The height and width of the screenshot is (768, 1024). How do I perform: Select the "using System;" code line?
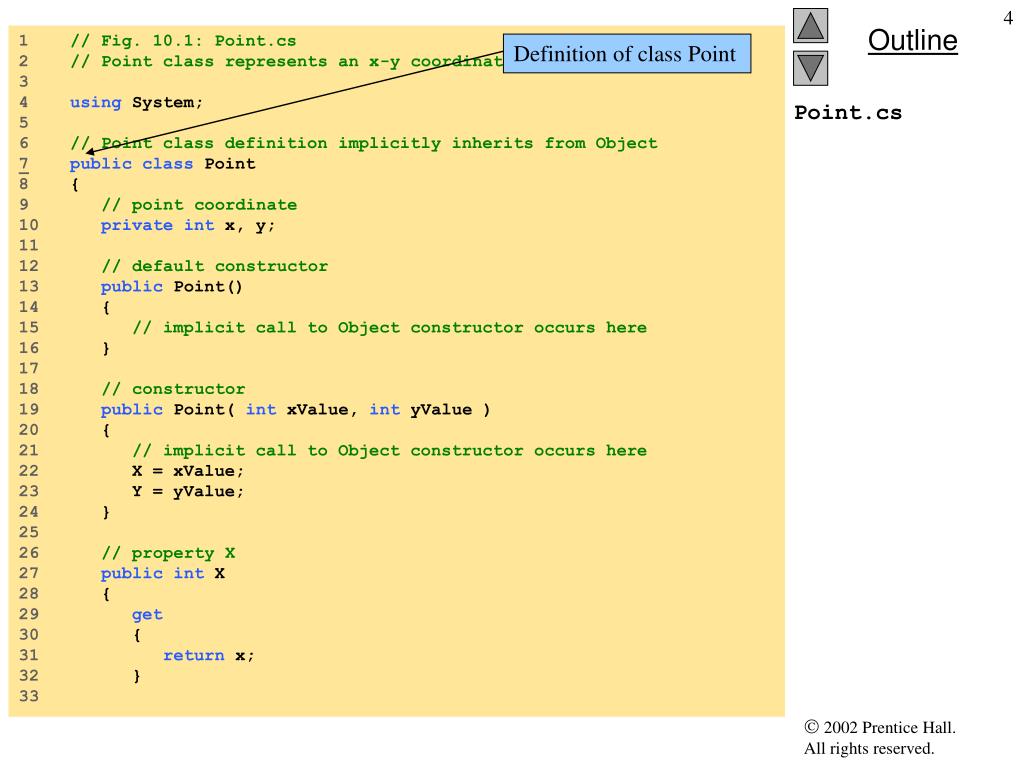pyautogui.click(x=136, y=103)
